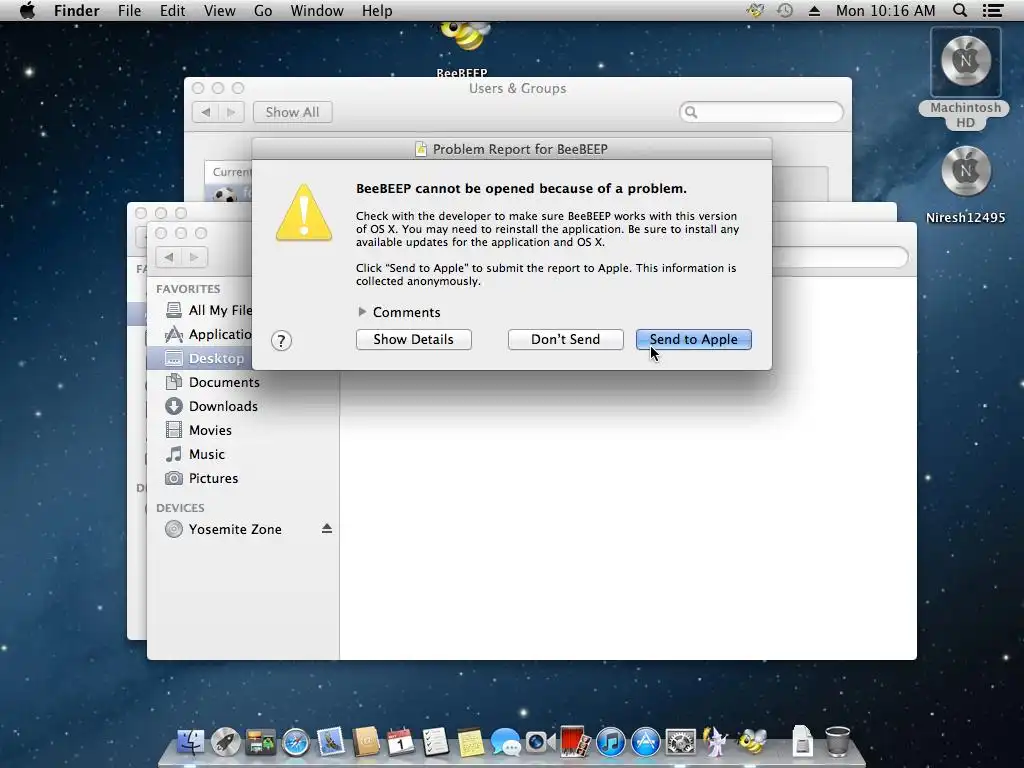Open Show Details for BeeBEEP report
This screenshot has height=768, width=1024.
pyautogui.click(x=413, y=340)
